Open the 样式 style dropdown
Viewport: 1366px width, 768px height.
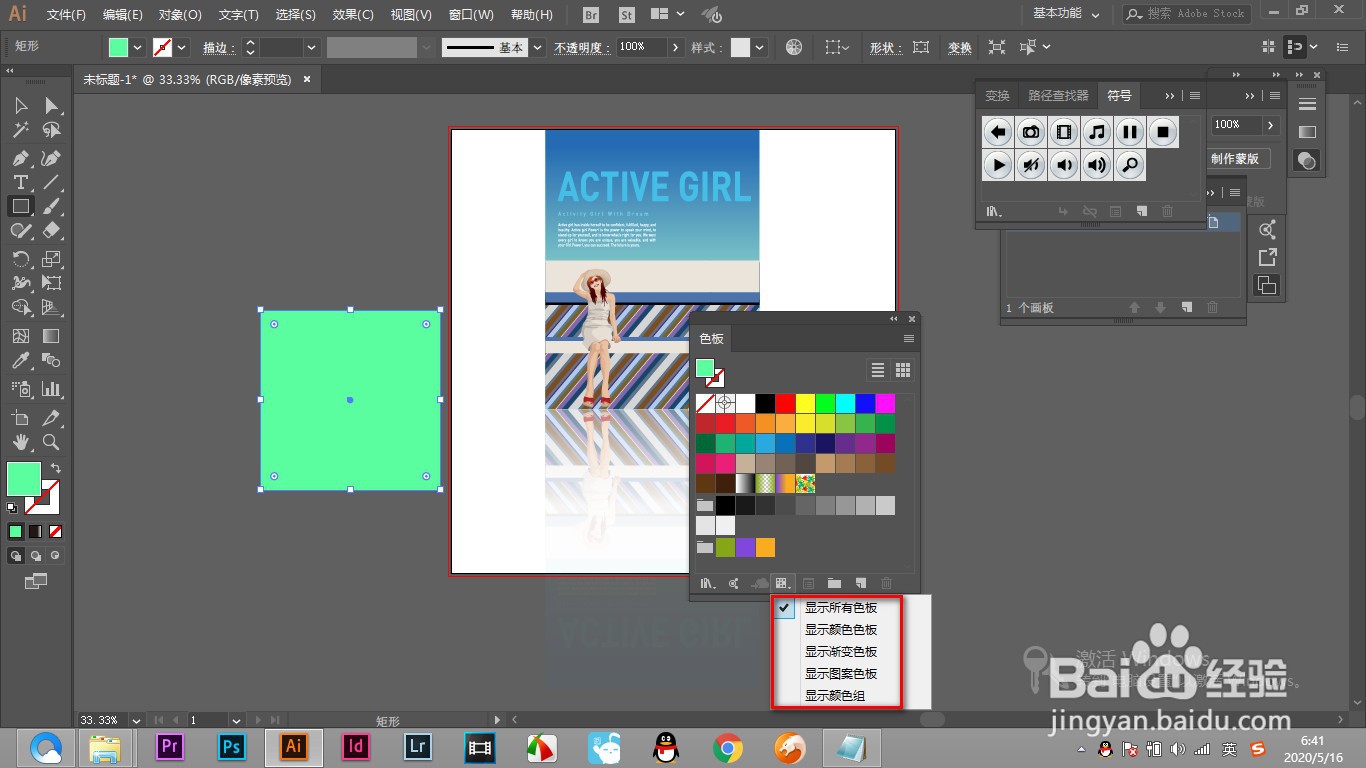(x=760, y=47)
